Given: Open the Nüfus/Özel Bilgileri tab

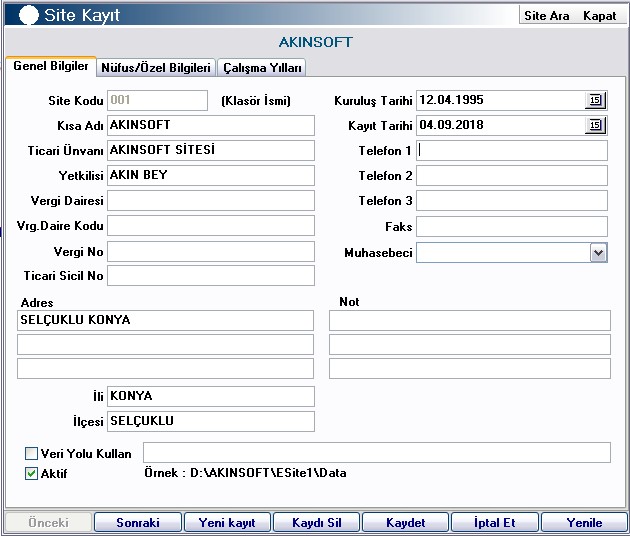Looking at the screenshot, I should 156,68.
